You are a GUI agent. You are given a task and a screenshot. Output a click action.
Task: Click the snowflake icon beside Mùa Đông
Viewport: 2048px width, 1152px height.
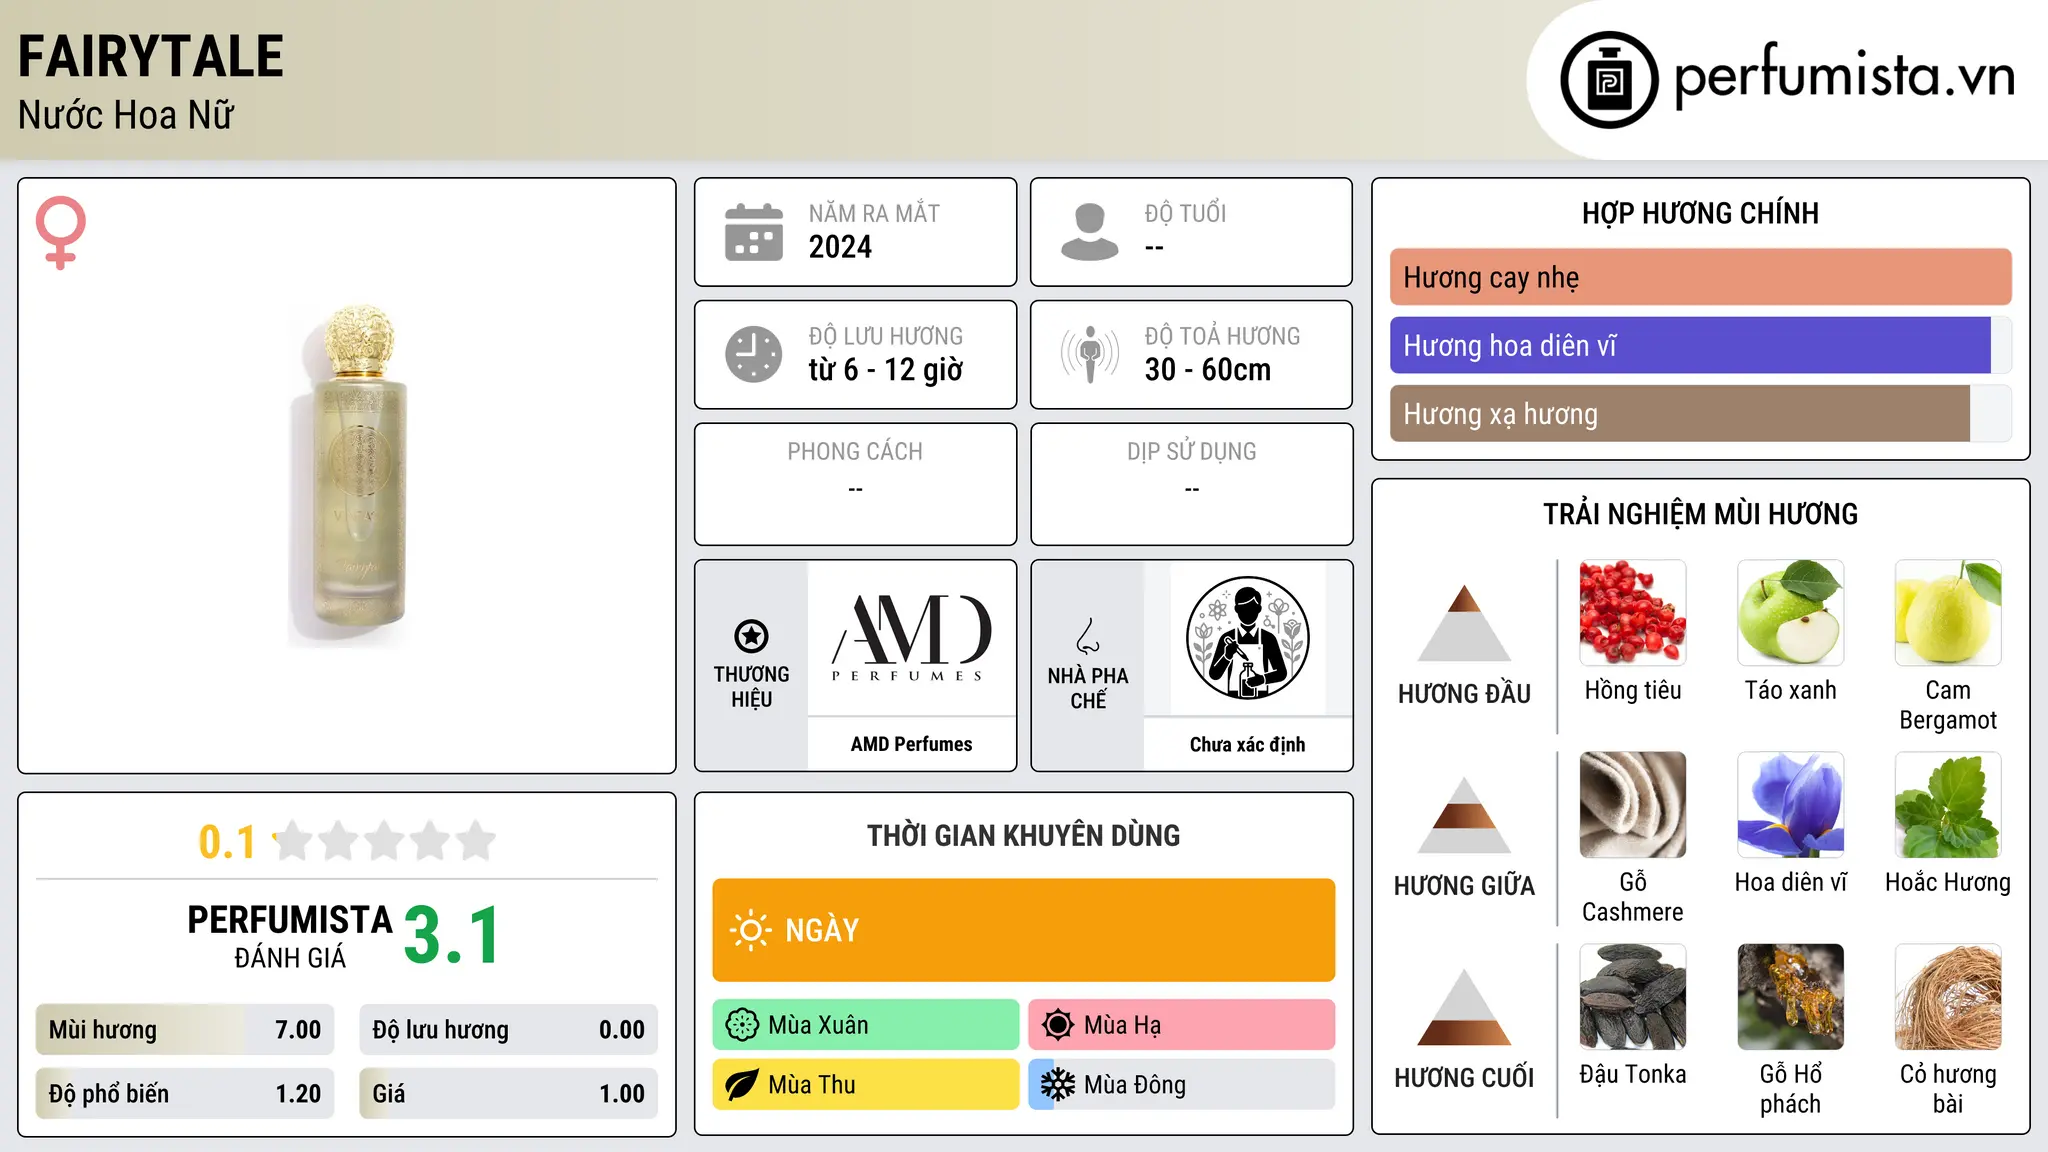[x=1058, y=1085]
